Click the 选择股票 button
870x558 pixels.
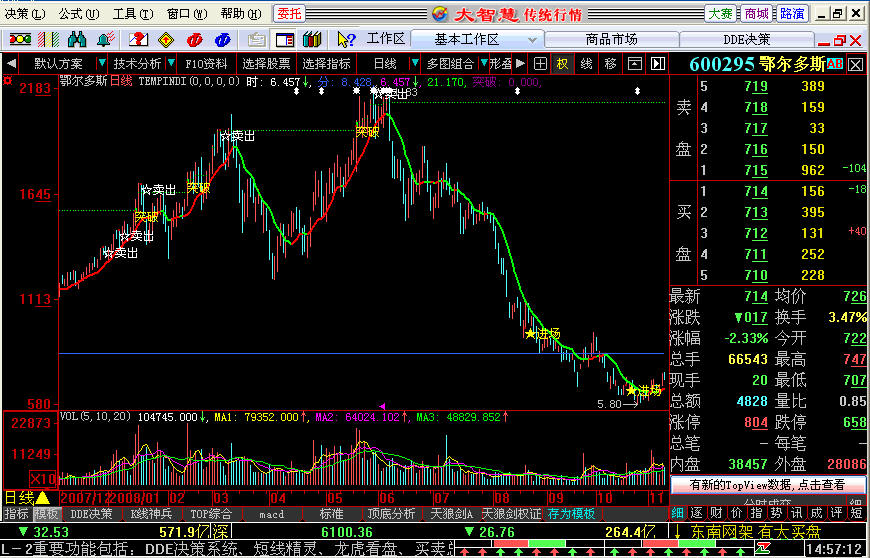point(266,64)
